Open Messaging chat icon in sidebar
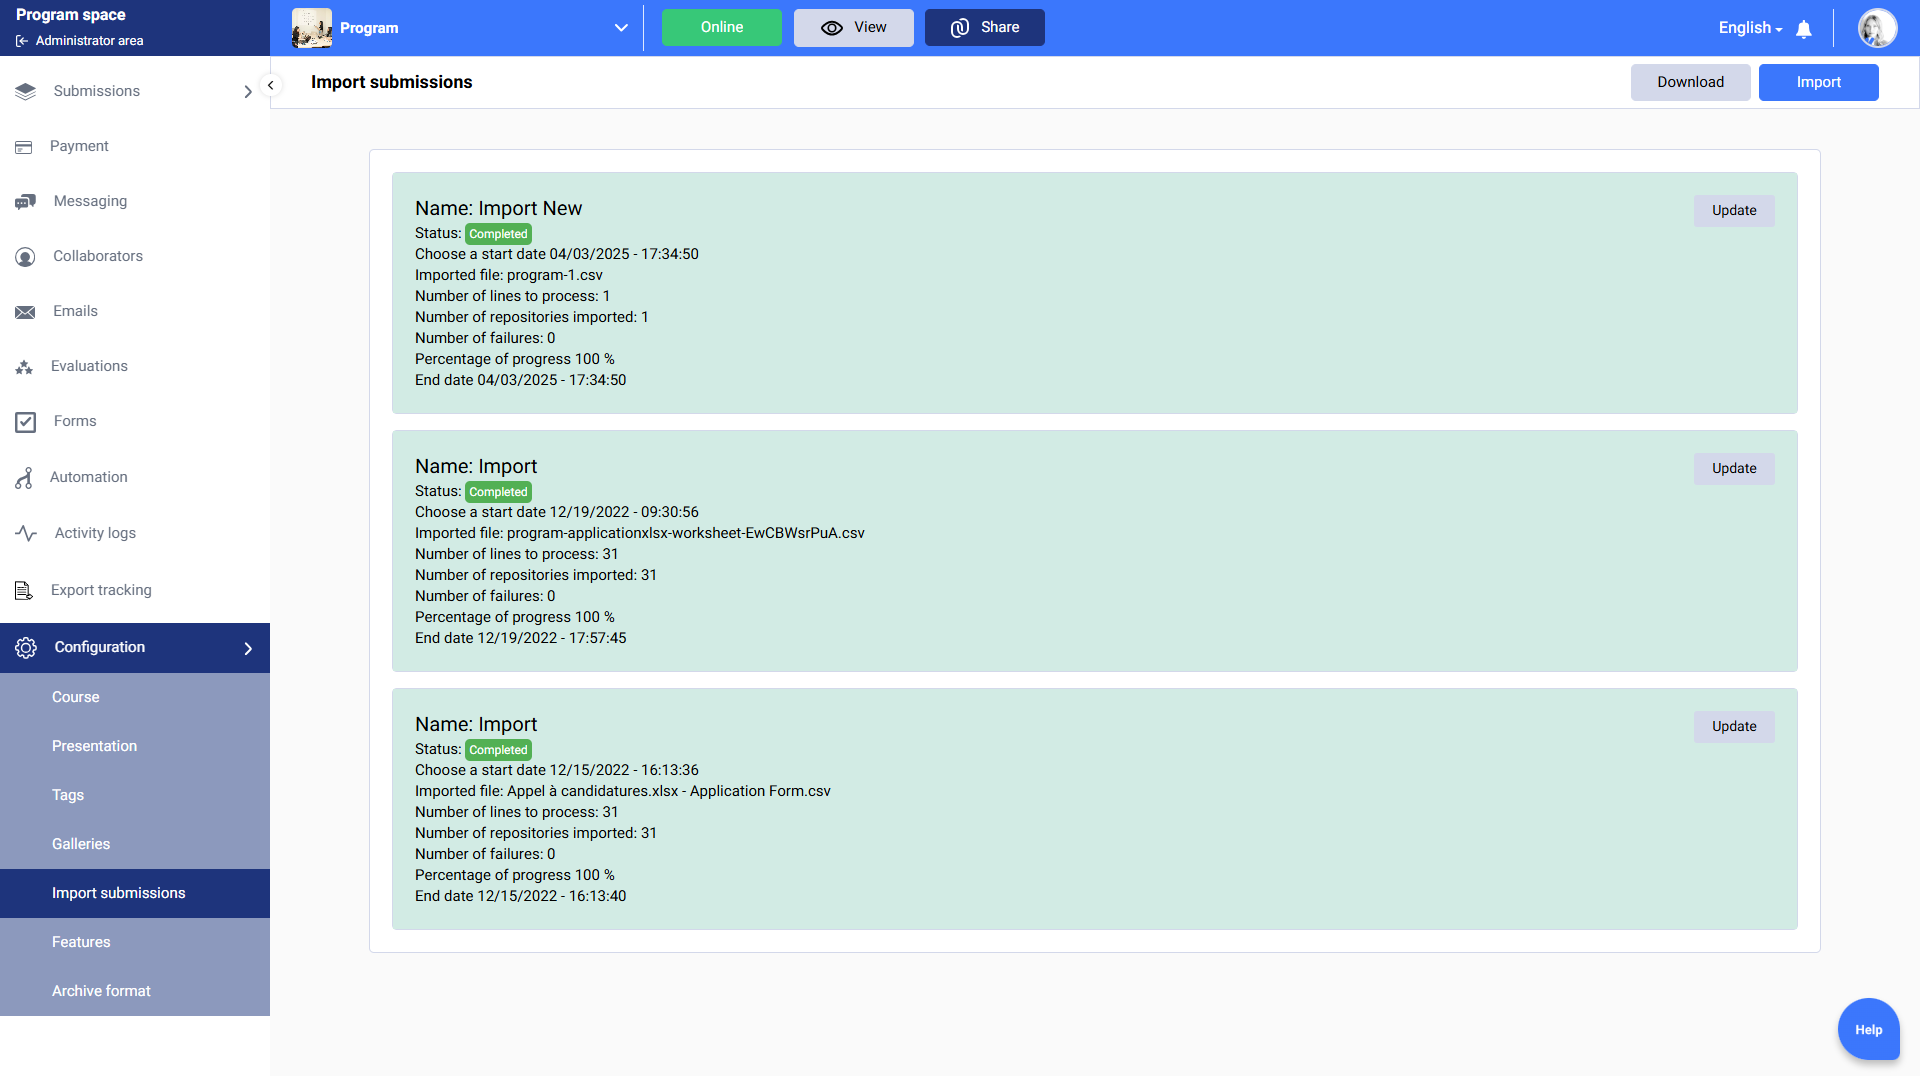Viewport: 1920px width, 1080px height. click(26, 202)
